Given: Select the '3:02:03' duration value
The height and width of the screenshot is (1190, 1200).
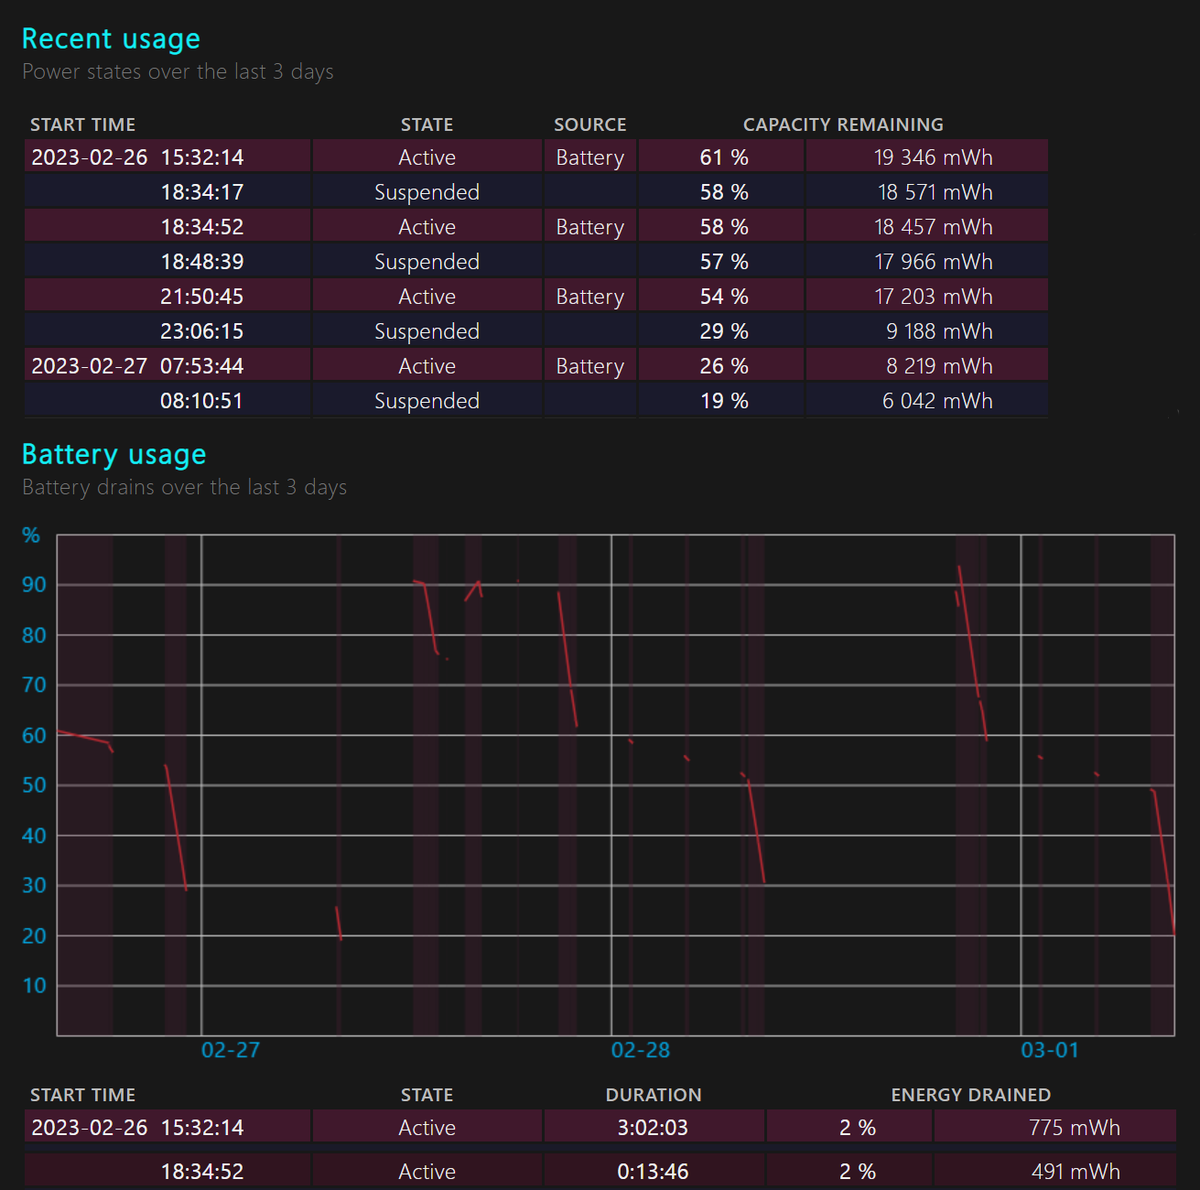Looking at the screenshot, I should (653, 1128).
